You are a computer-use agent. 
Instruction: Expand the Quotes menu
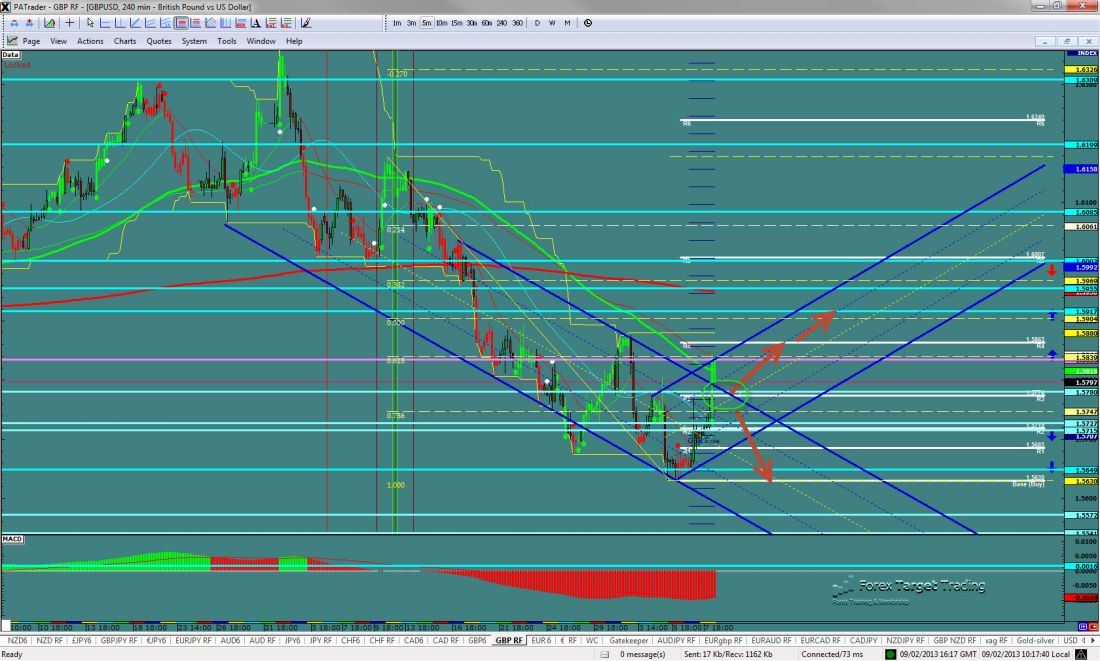159,41
